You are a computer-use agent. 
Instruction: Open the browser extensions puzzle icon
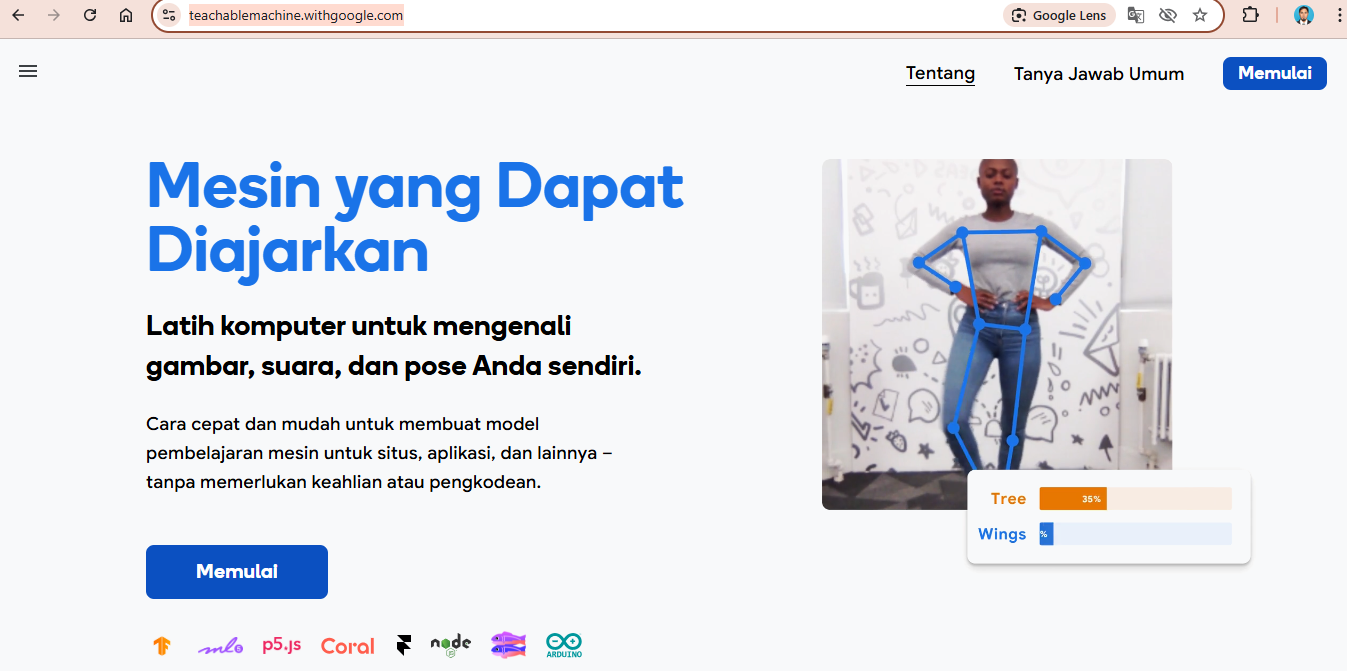click(x=1251, y=15)
